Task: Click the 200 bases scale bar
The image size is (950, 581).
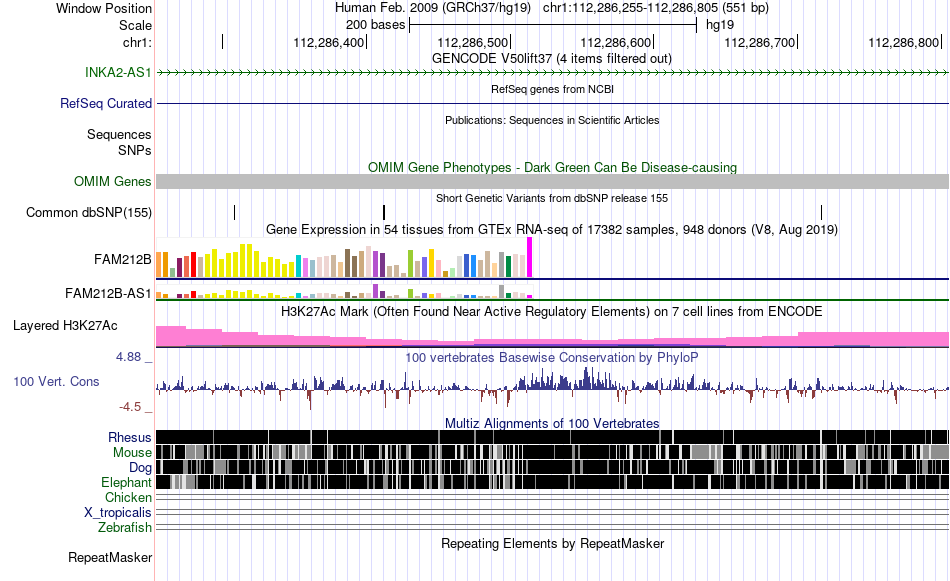Action: click(x=553, y=25)
